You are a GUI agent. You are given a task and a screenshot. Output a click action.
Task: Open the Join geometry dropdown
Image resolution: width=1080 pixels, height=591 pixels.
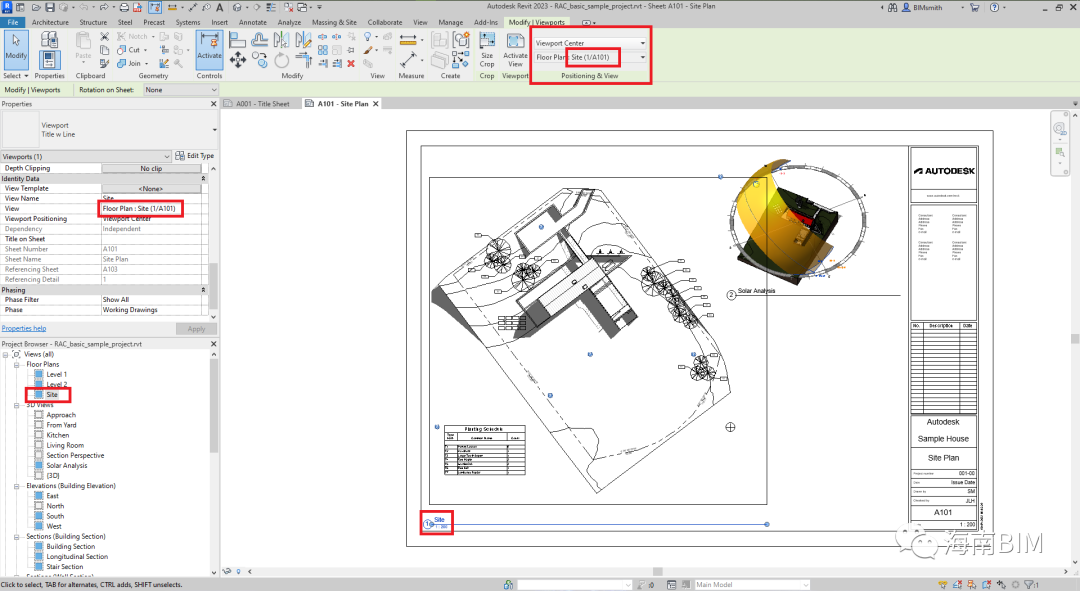(147, 63)
